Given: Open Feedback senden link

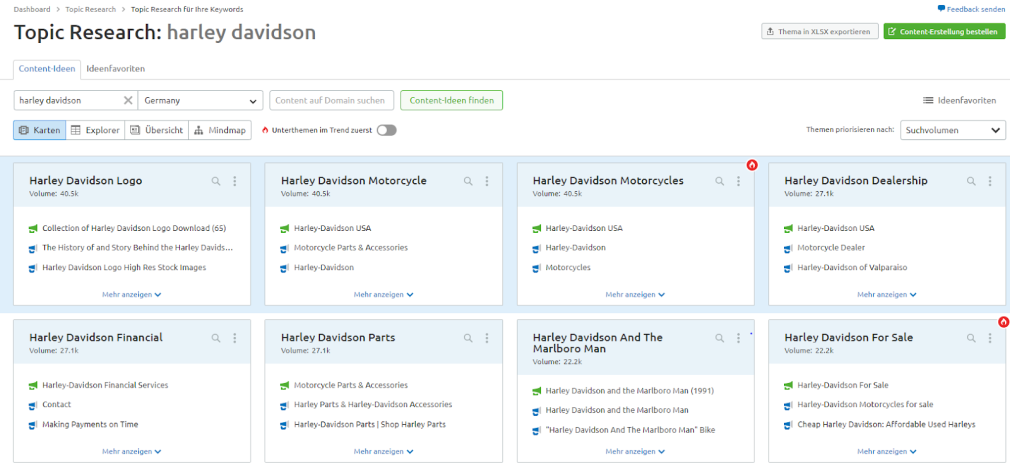Looking at the screenshot, I should (x=971, y=9).
